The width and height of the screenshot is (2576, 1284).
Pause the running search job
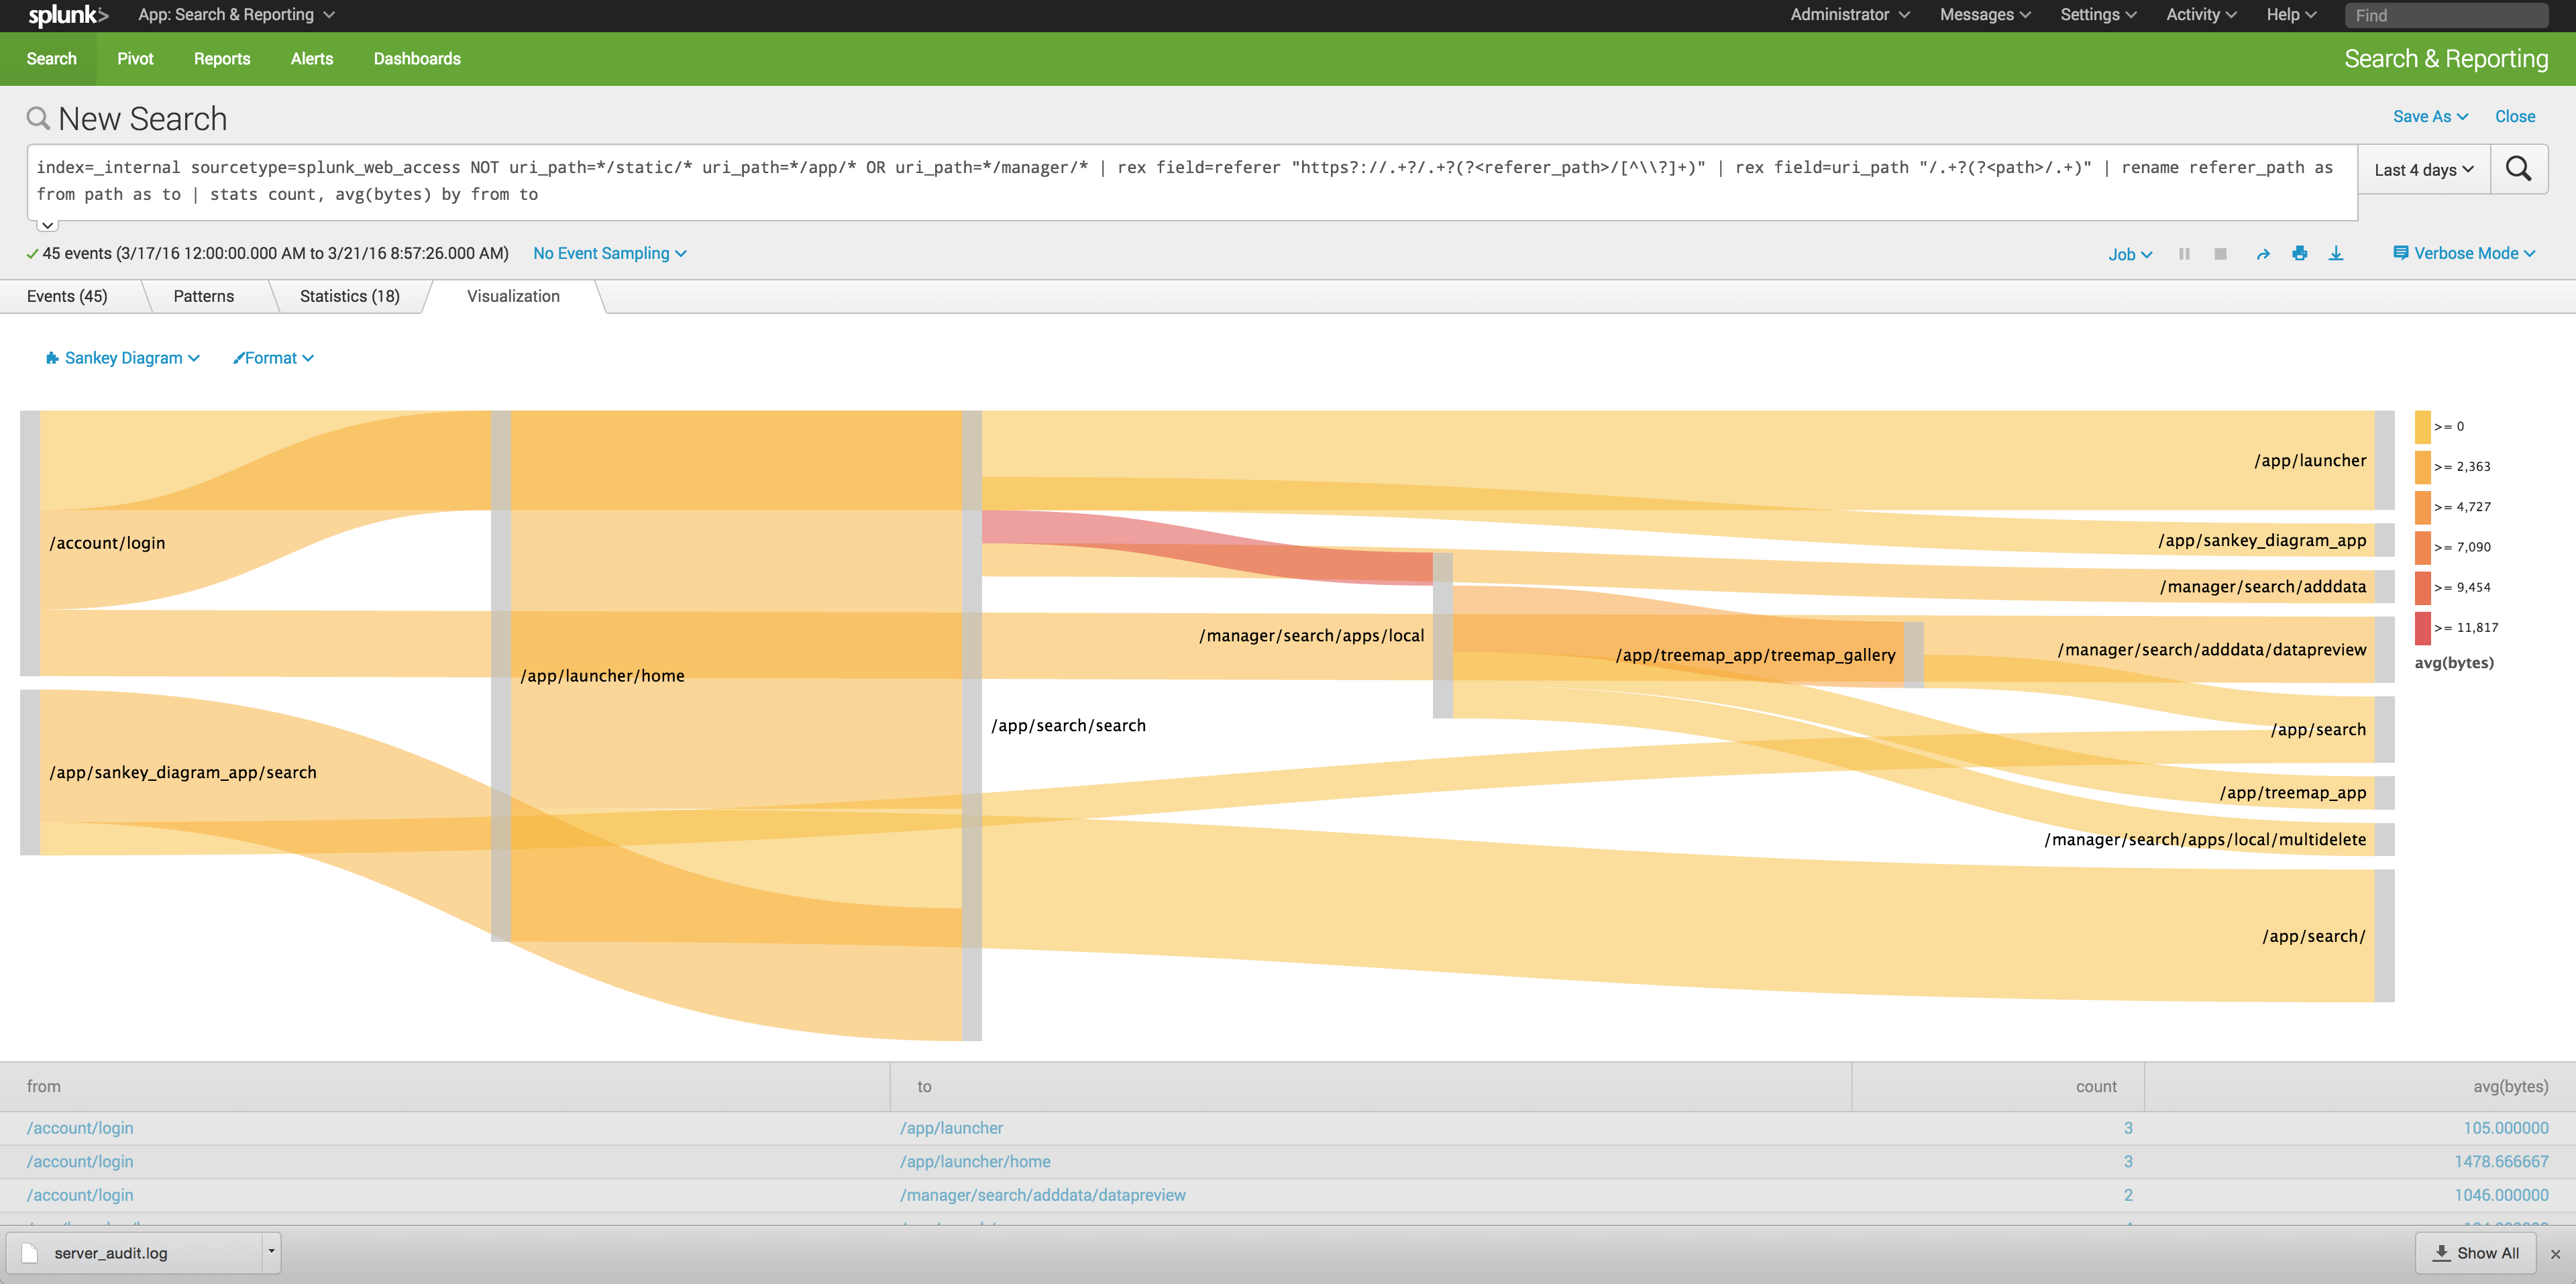coord(2185,253)
